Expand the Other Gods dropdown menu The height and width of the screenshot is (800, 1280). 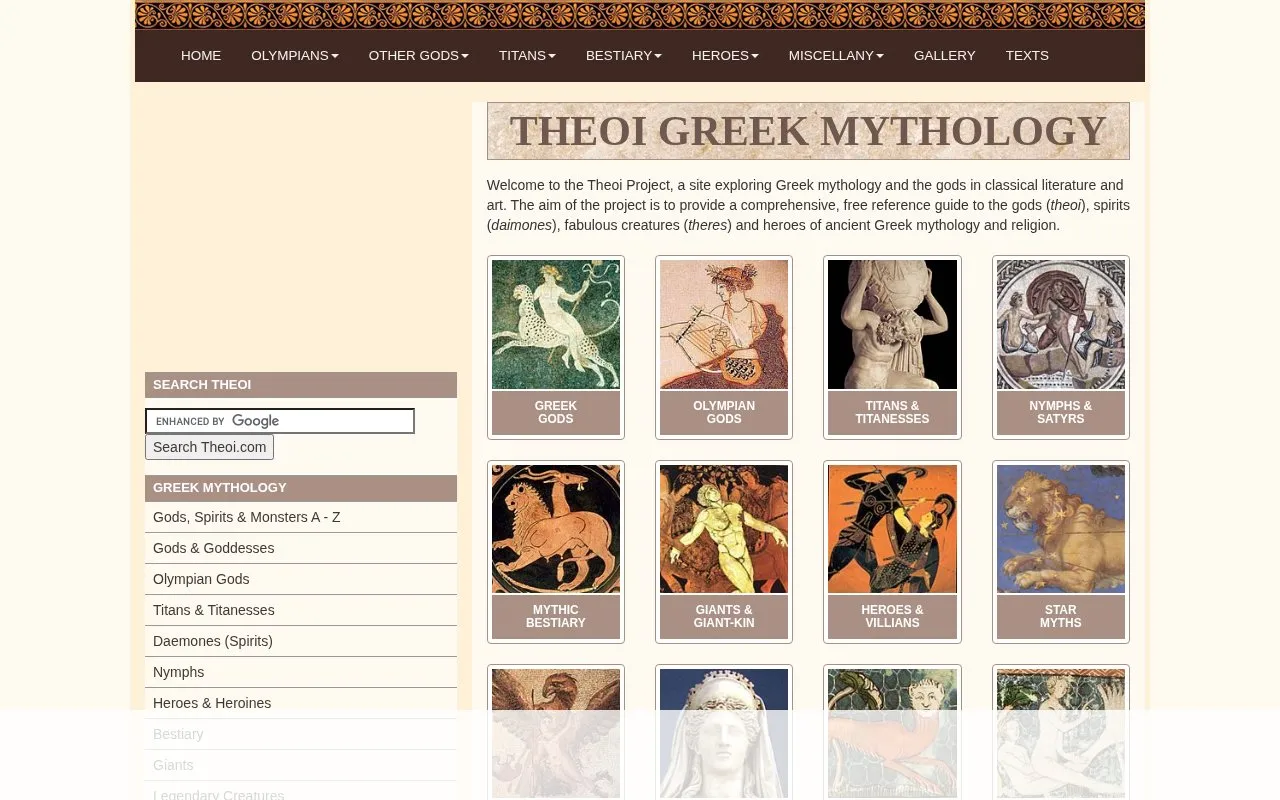419,56
